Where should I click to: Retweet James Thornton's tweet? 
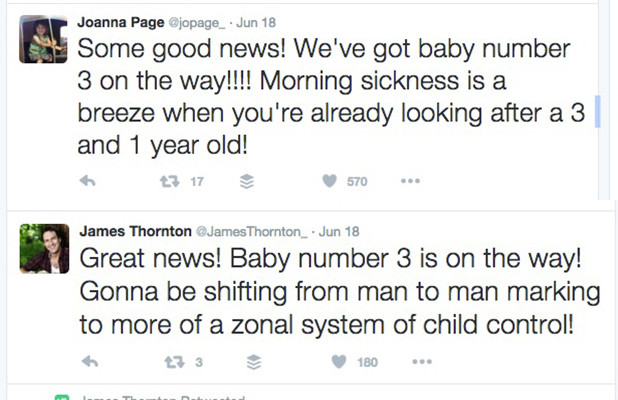coord(174,362)
